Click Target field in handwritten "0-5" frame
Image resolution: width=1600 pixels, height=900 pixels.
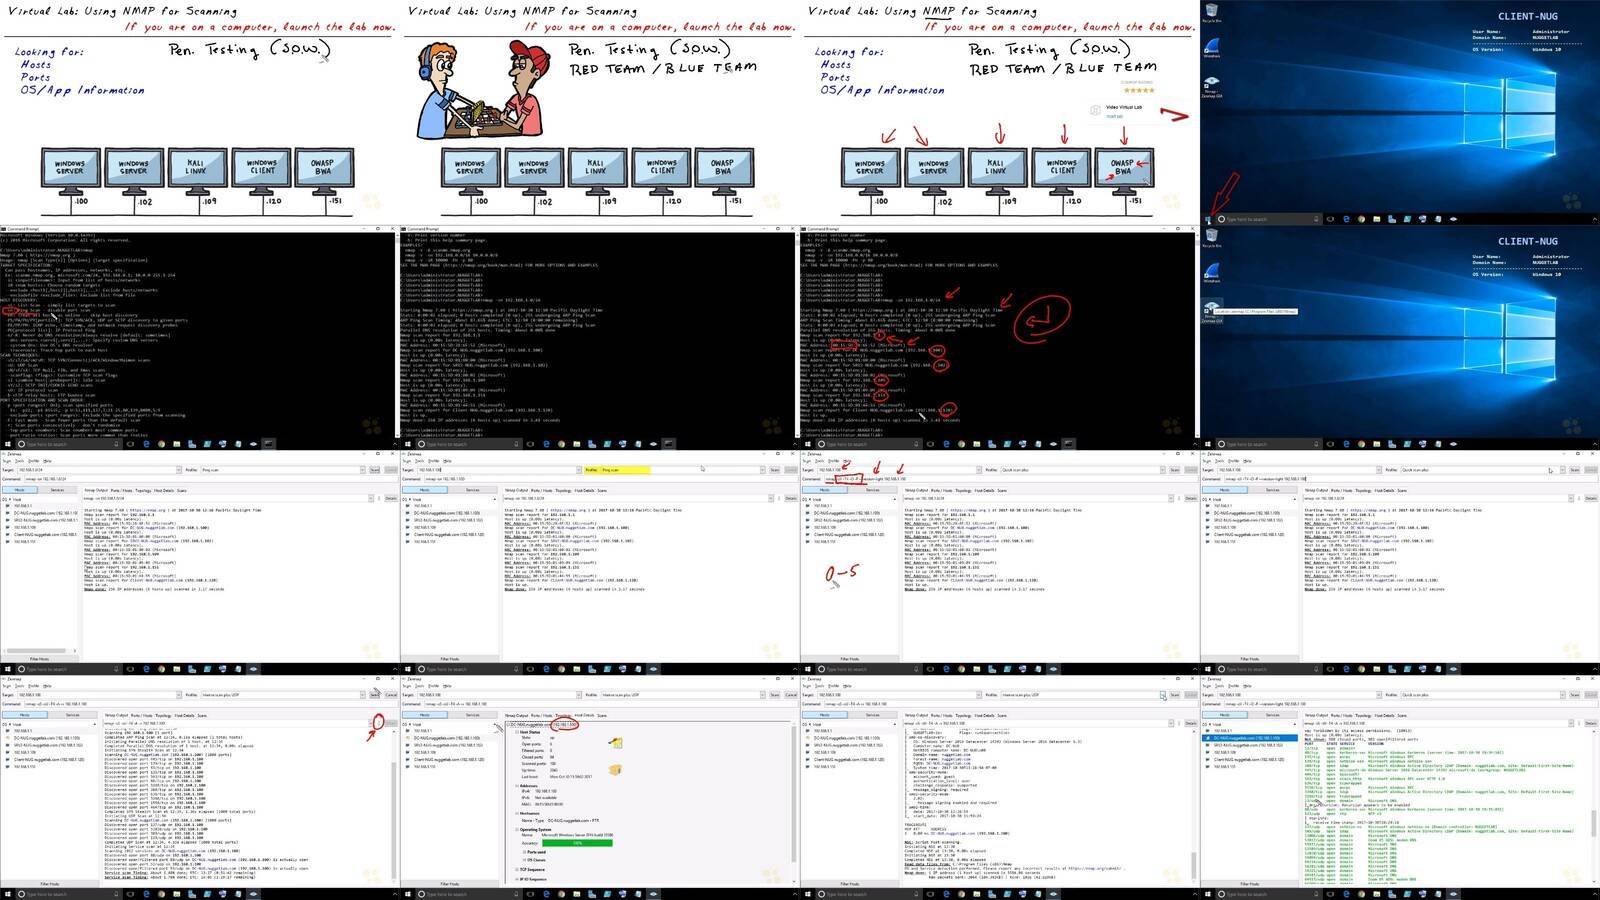[x=898, y=470]
